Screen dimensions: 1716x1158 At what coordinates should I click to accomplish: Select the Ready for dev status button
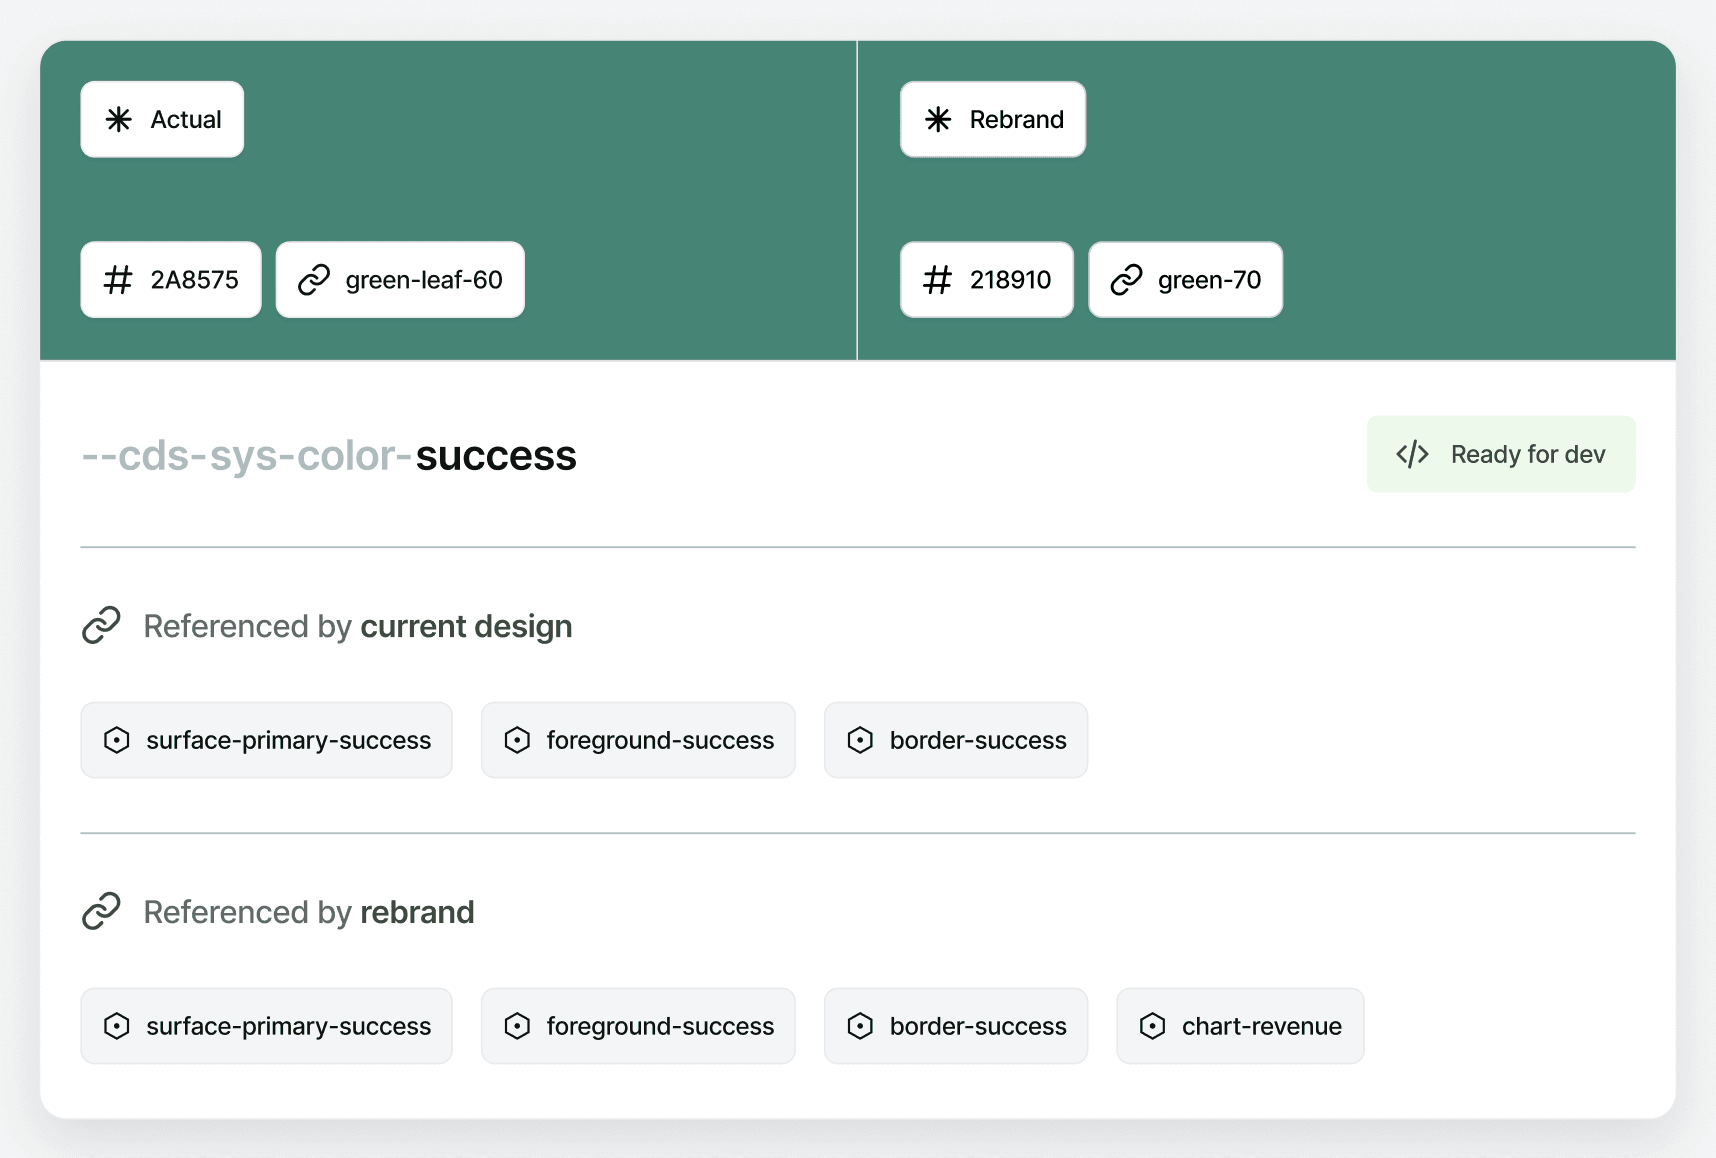pyautogui.click(x=1501, y=454)
